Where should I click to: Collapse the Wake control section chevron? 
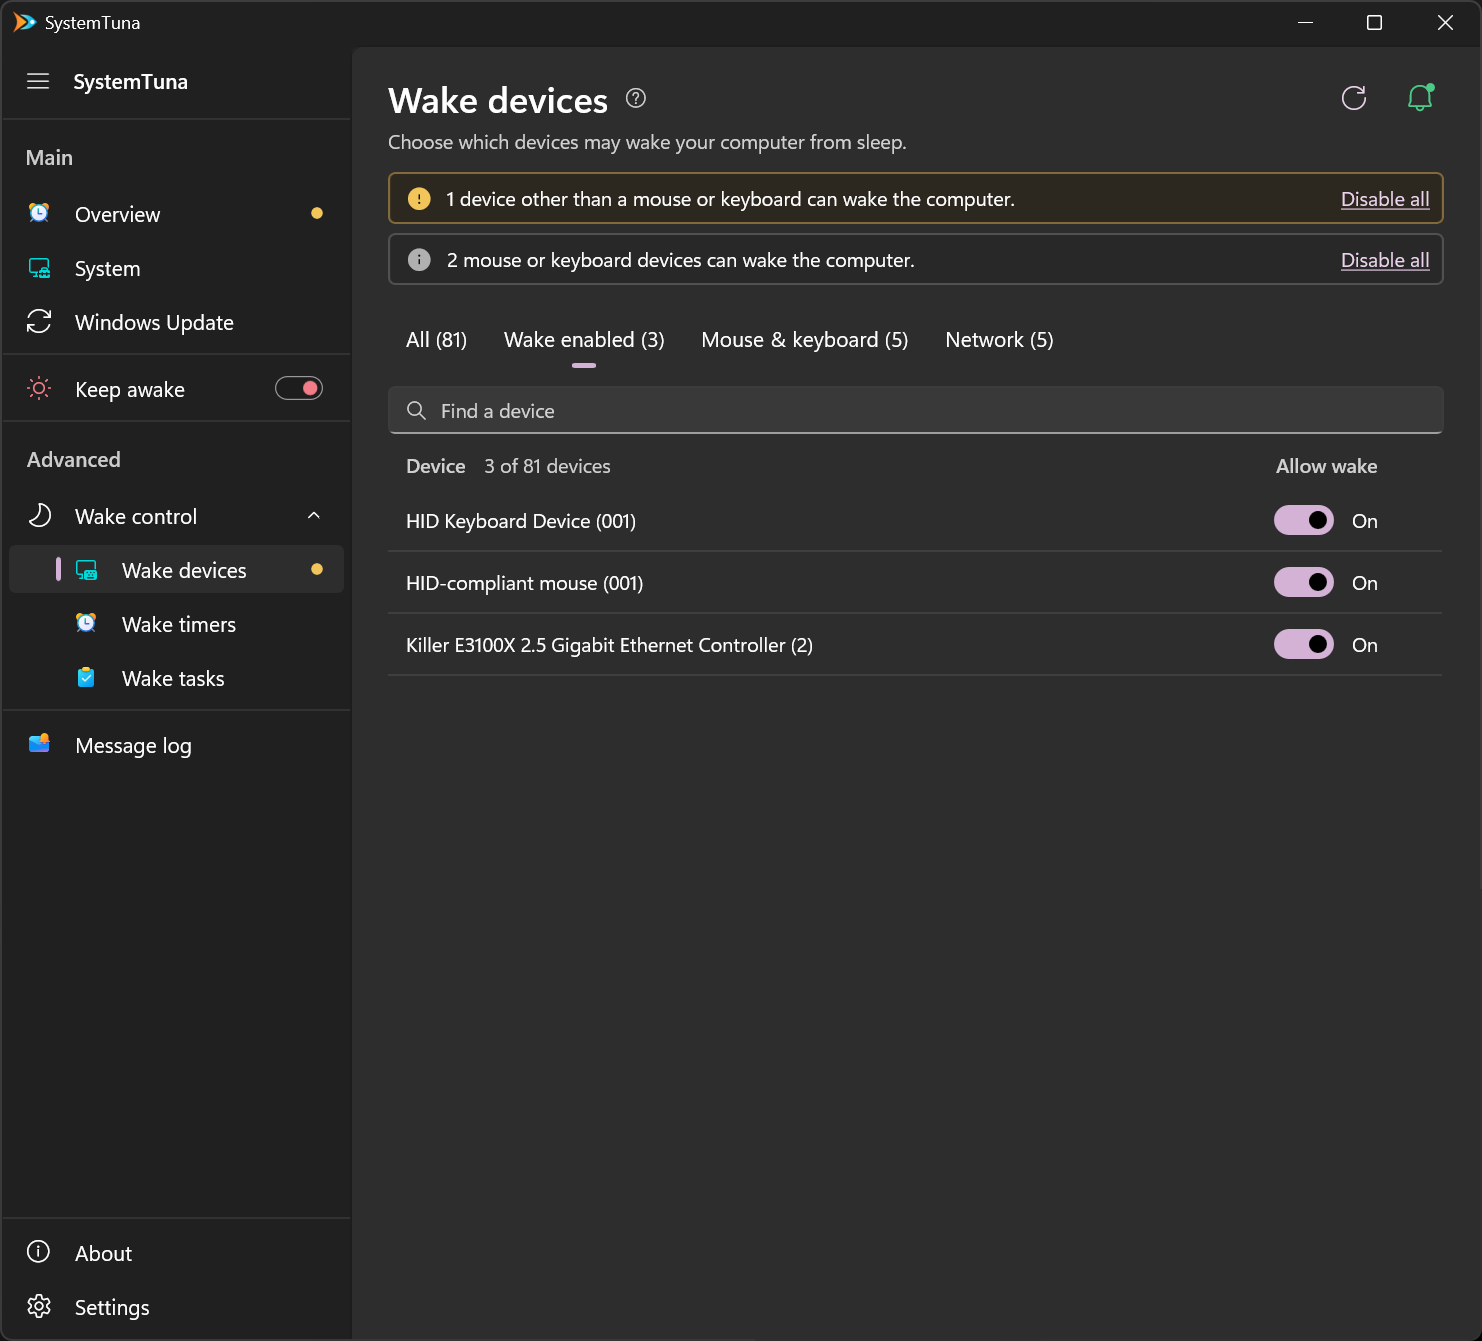coord(314,516)
